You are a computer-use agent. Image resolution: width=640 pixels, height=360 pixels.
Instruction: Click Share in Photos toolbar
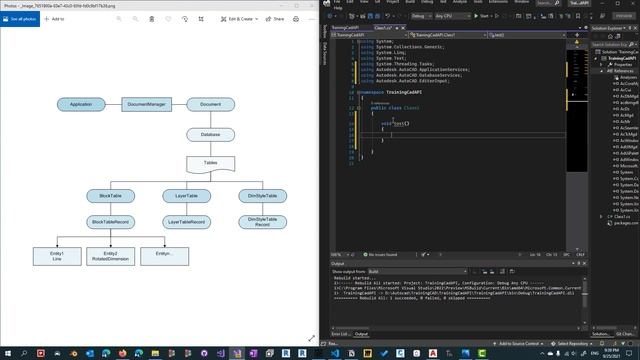click(x=275, y=19)
